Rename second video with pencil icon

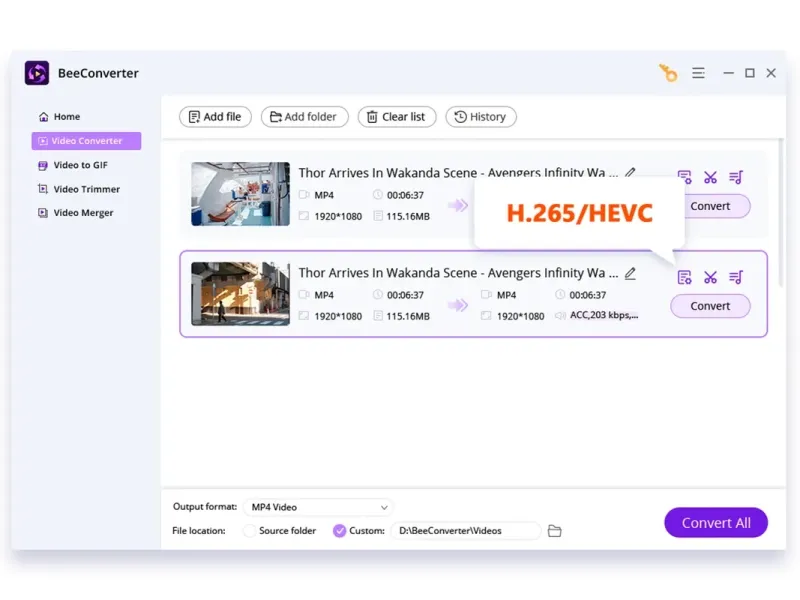point(630,273)
